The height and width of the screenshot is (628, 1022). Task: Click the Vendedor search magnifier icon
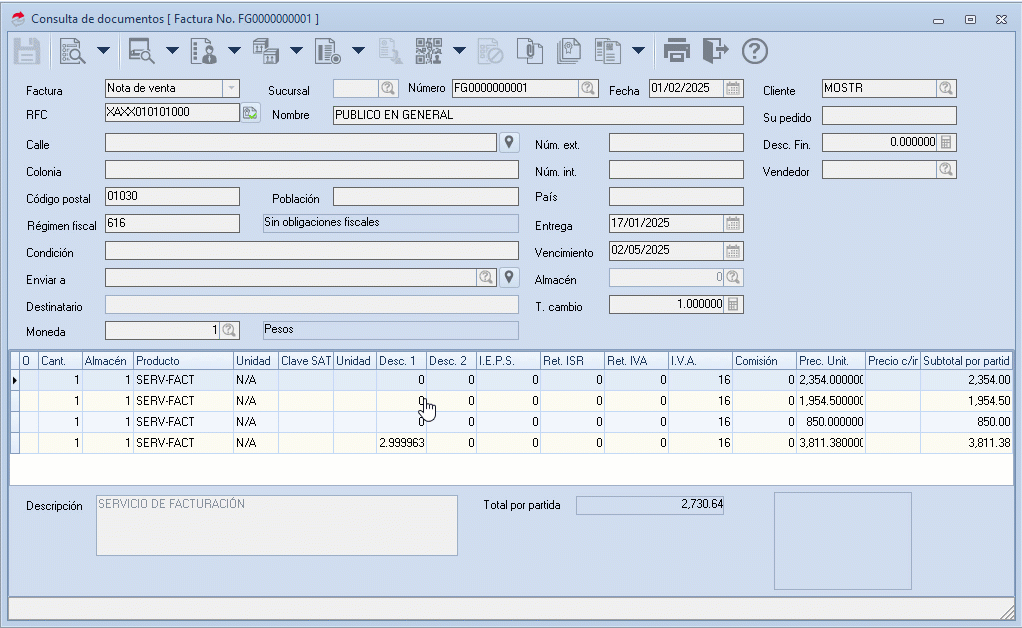coord(946,169)
